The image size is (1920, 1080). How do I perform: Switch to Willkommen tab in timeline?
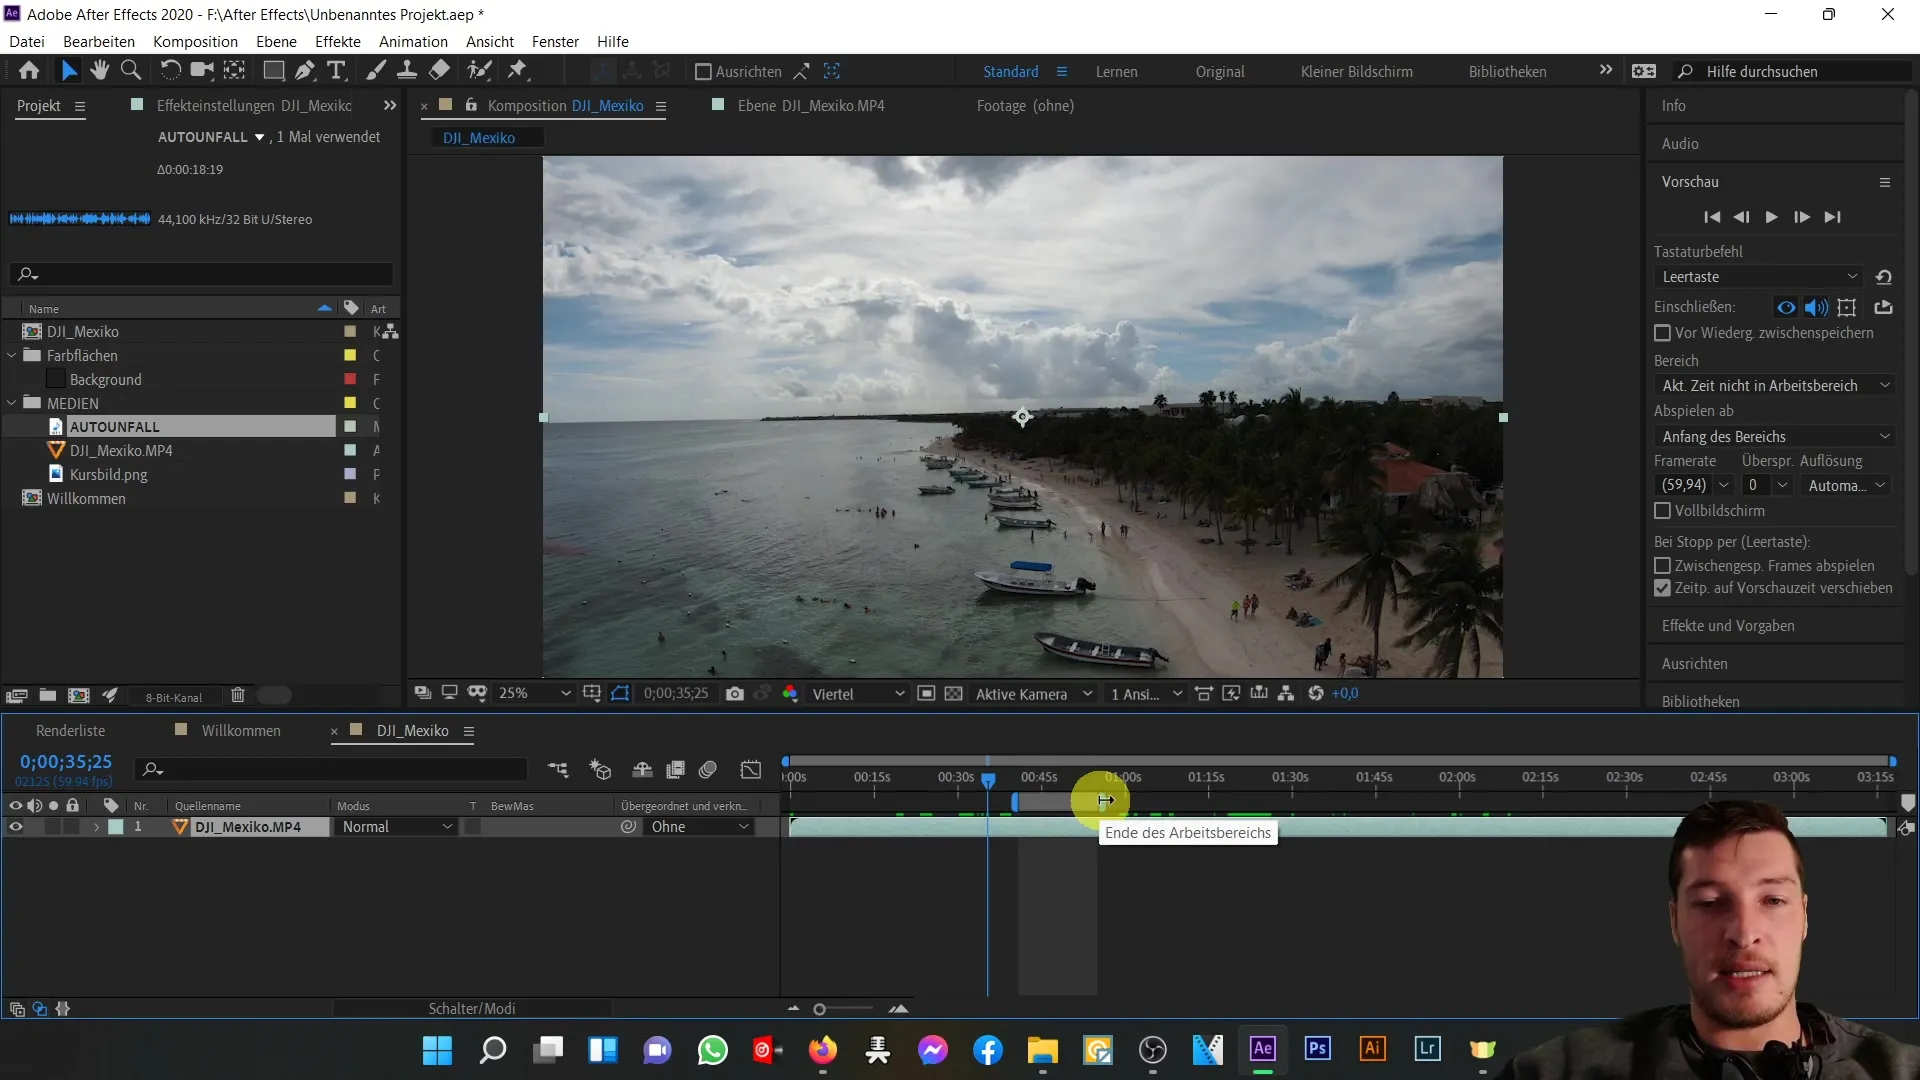pos(241,729)
